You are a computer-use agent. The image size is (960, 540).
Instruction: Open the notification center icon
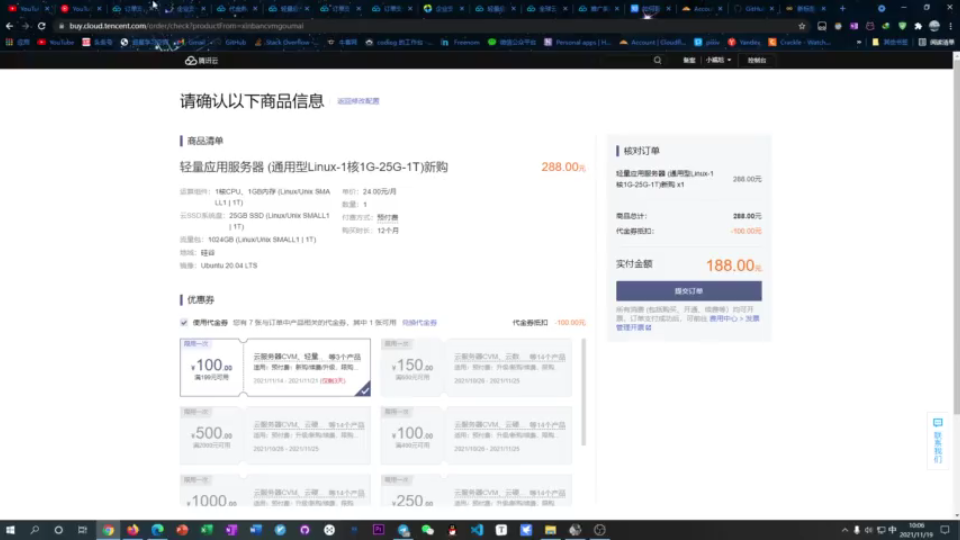pyautogui.click(x=945, y=530)
